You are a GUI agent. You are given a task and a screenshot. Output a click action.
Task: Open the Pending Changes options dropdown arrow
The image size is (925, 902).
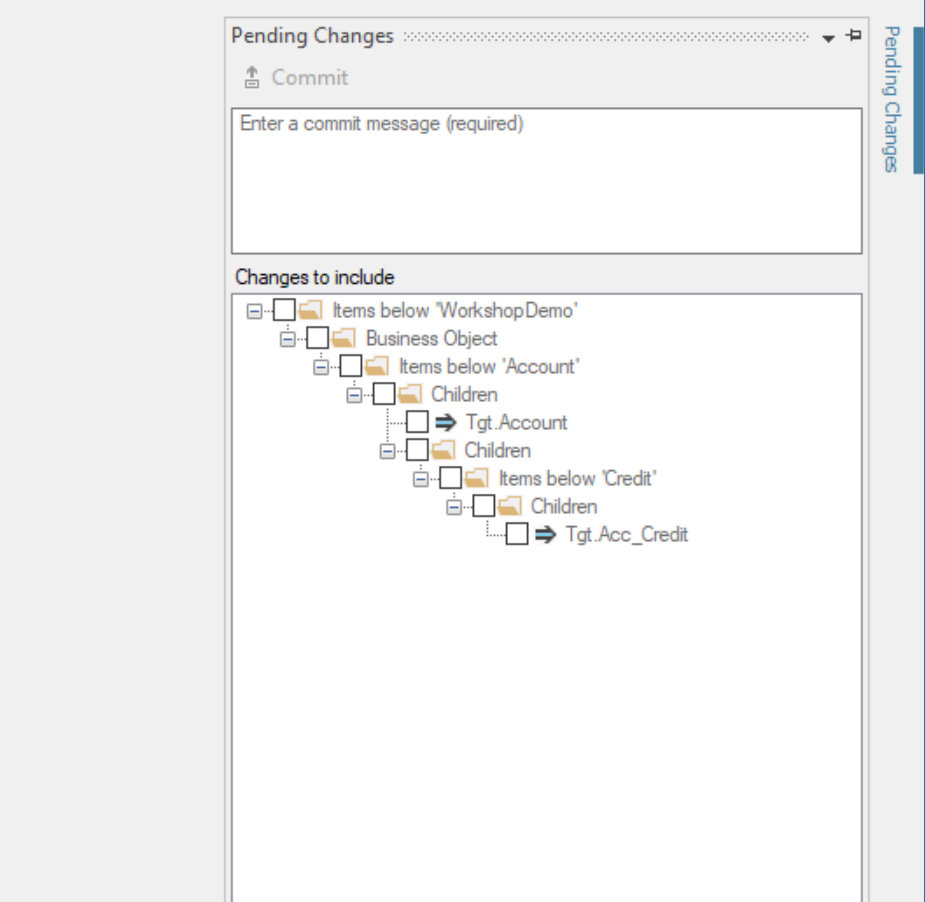point(828,37)
